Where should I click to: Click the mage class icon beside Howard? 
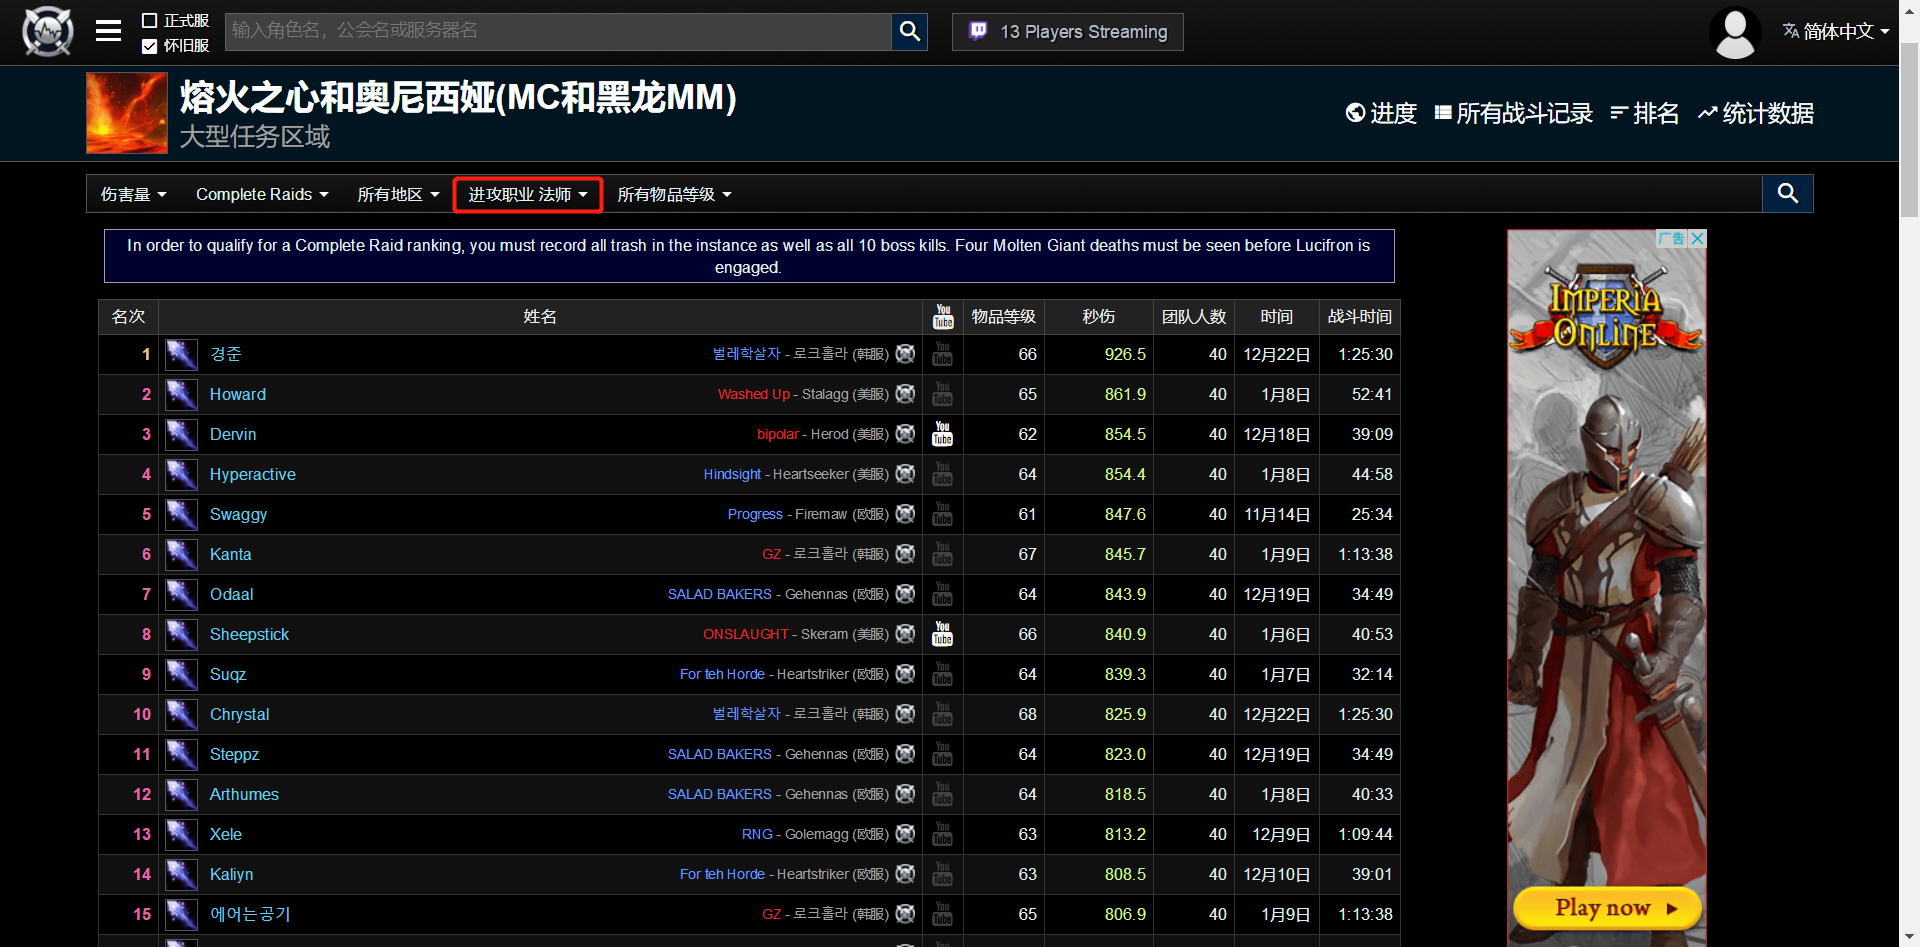[181, 394]
